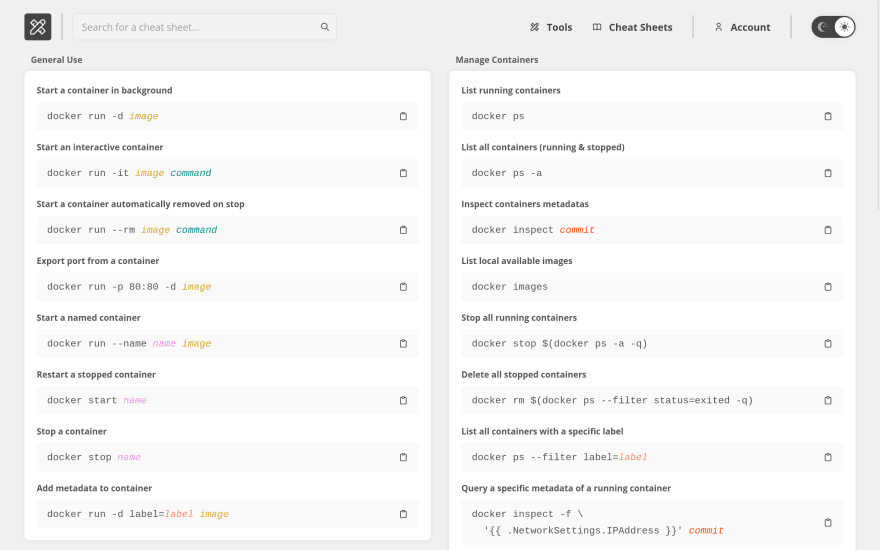Copy the 'docker stop $(docker ps -a -q)' command
Screen dimensions: 880x550
tap(828, 343)
